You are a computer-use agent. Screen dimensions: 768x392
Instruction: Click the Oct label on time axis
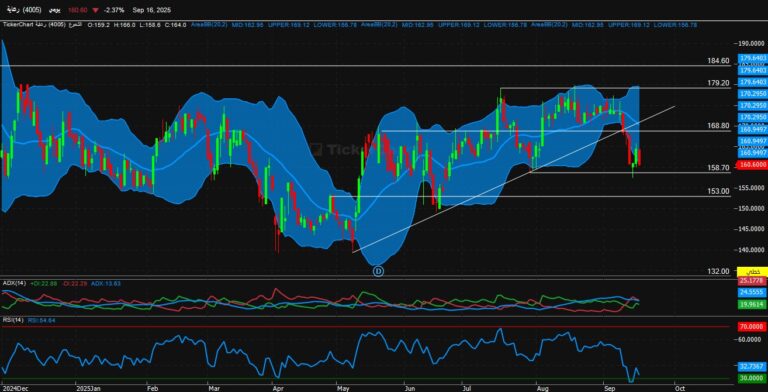coord(679,387)
